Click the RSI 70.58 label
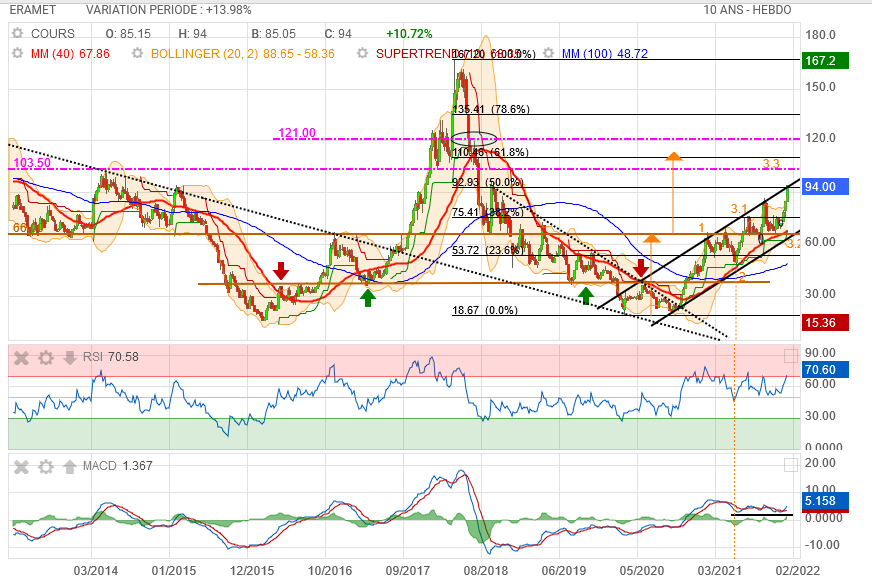872x579 pixels. pos(111,357)
